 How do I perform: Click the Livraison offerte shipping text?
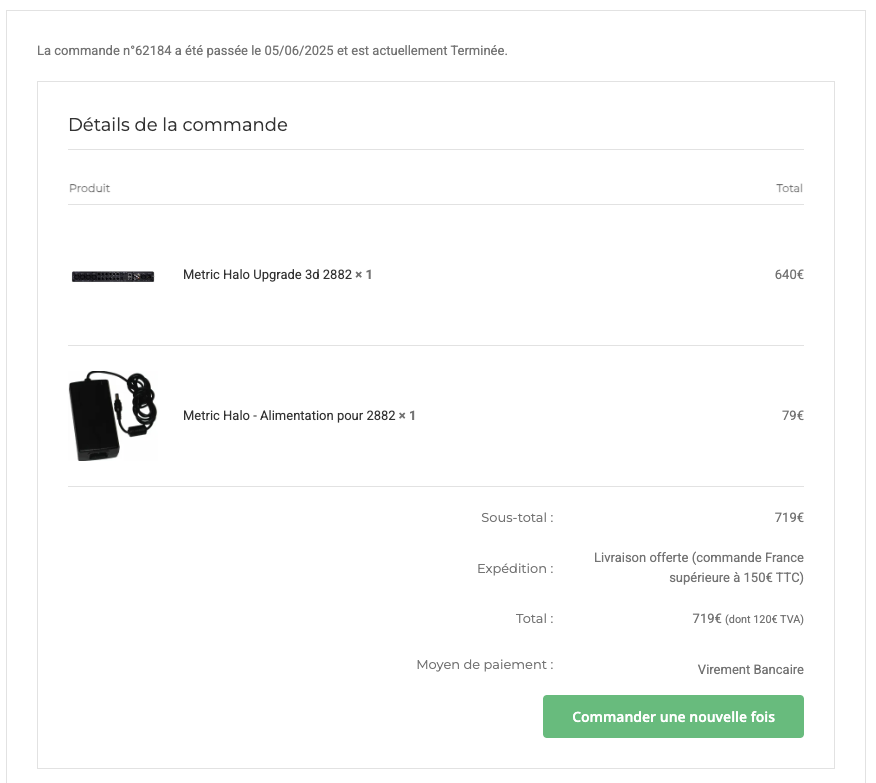point(698,567)
